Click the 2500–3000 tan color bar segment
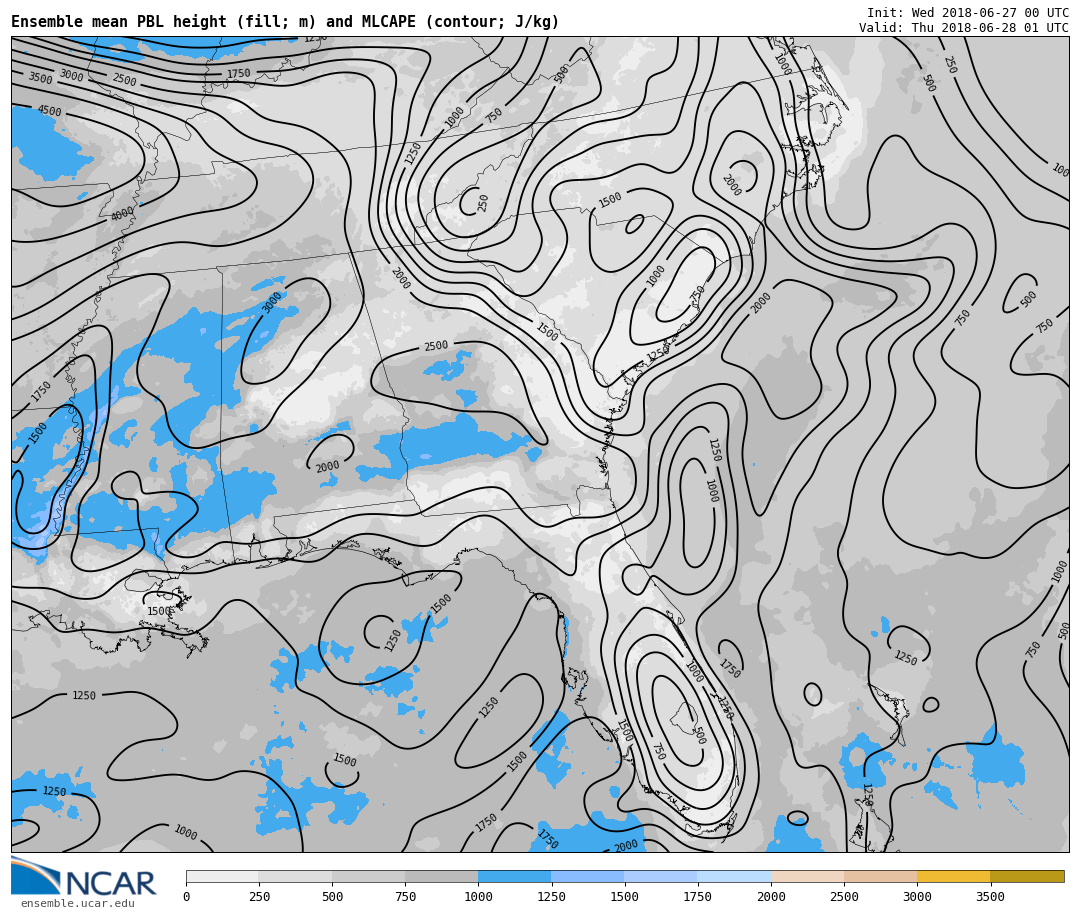The image size is (1080, 915). [880, 876]
